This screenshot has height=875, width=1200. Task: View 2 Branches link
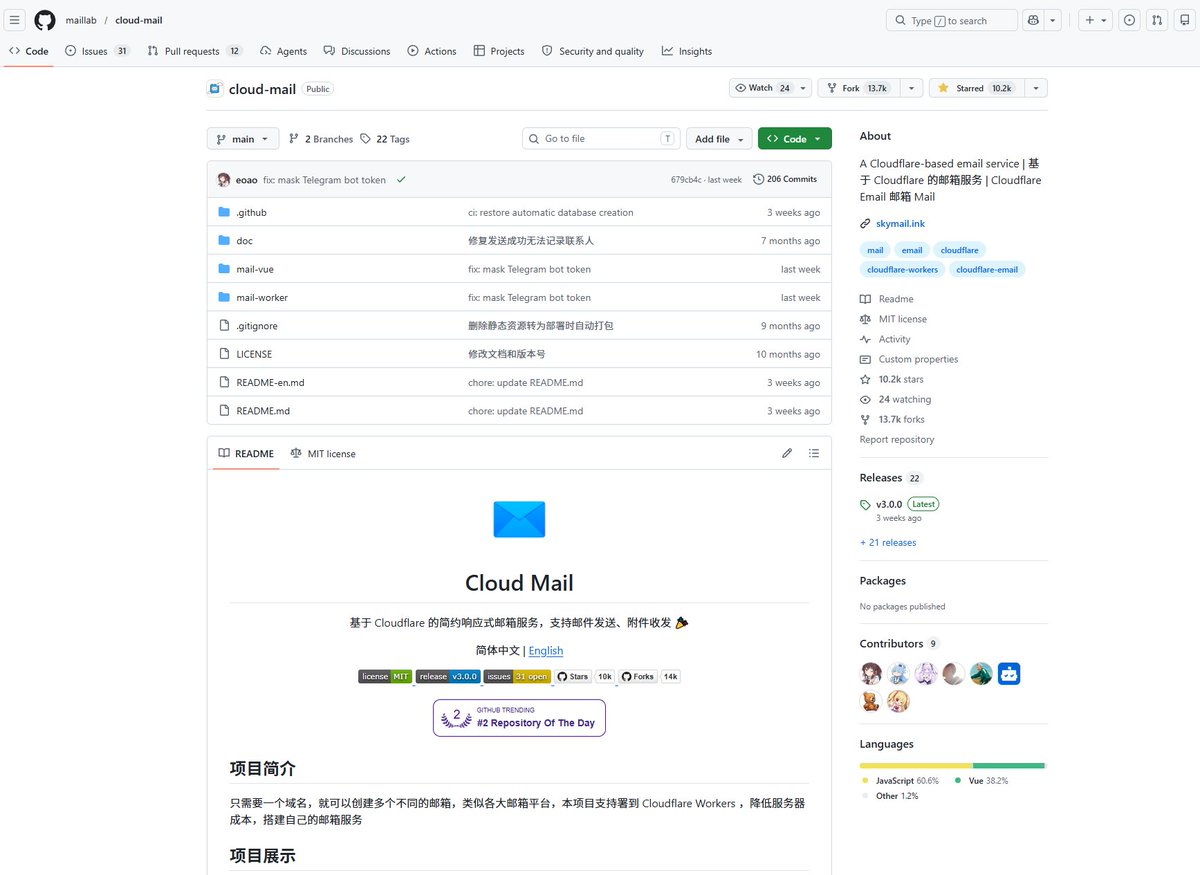pos(321,139)
